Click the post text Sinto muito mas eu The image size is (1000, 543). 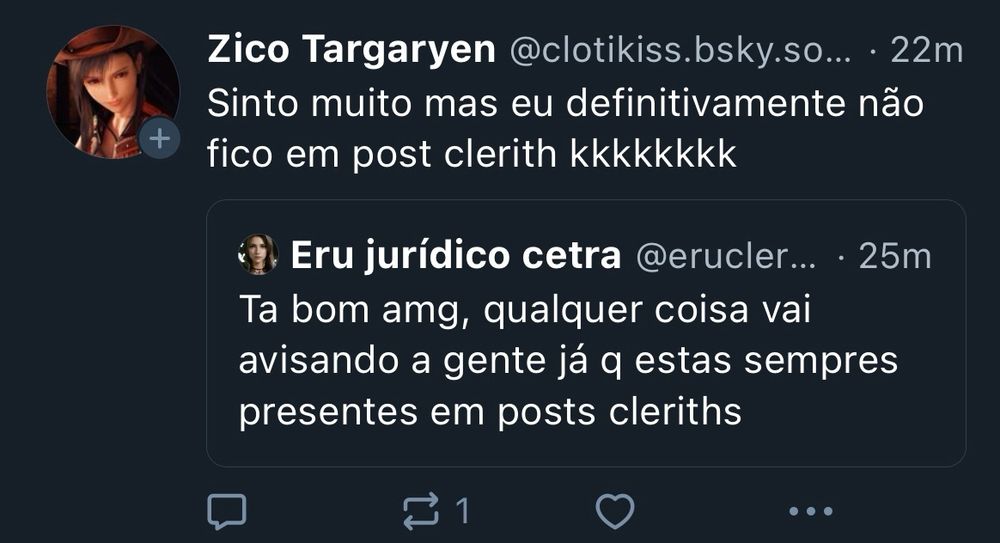point(379,103)
